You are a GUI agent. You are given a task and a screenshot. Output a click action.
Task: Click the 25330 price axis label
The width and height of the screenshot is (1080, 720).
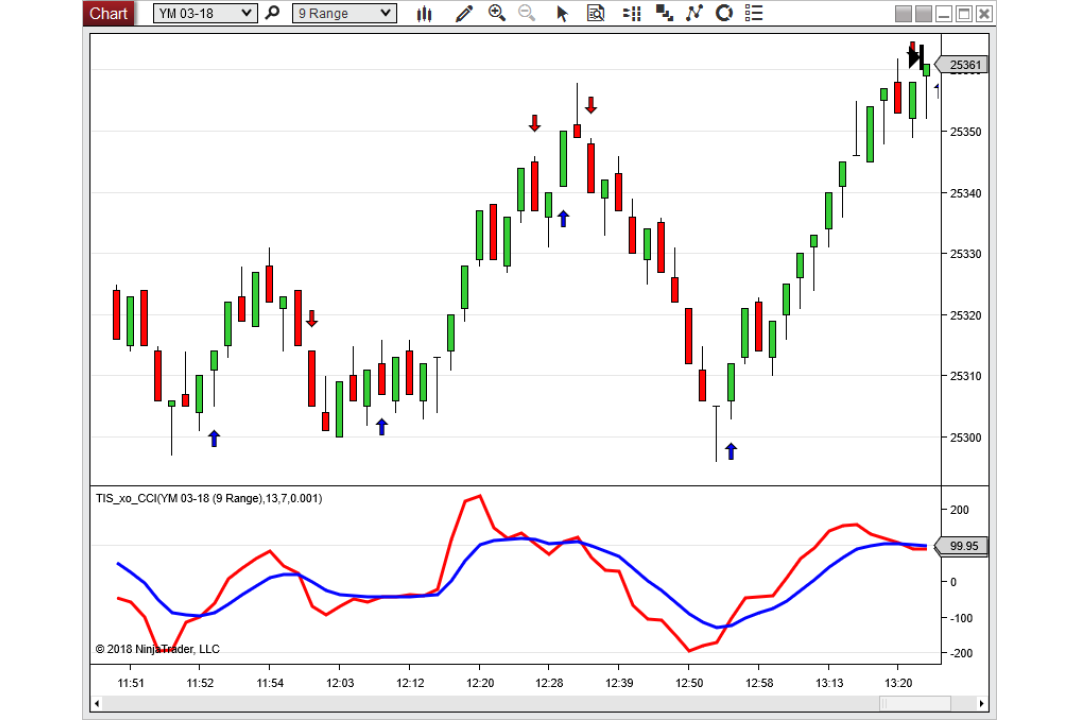tap(966, 254)
